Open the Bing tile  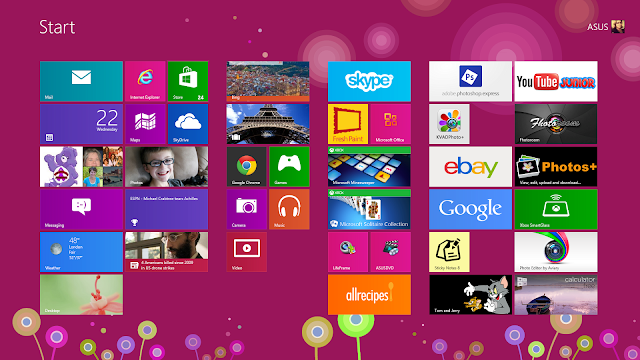(268, 81)
